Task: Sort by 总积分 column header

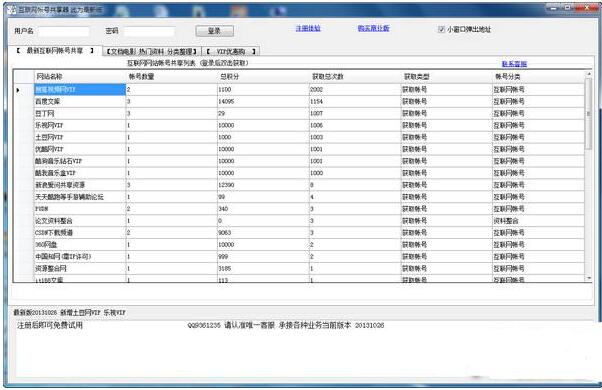Action: (263, 77)
